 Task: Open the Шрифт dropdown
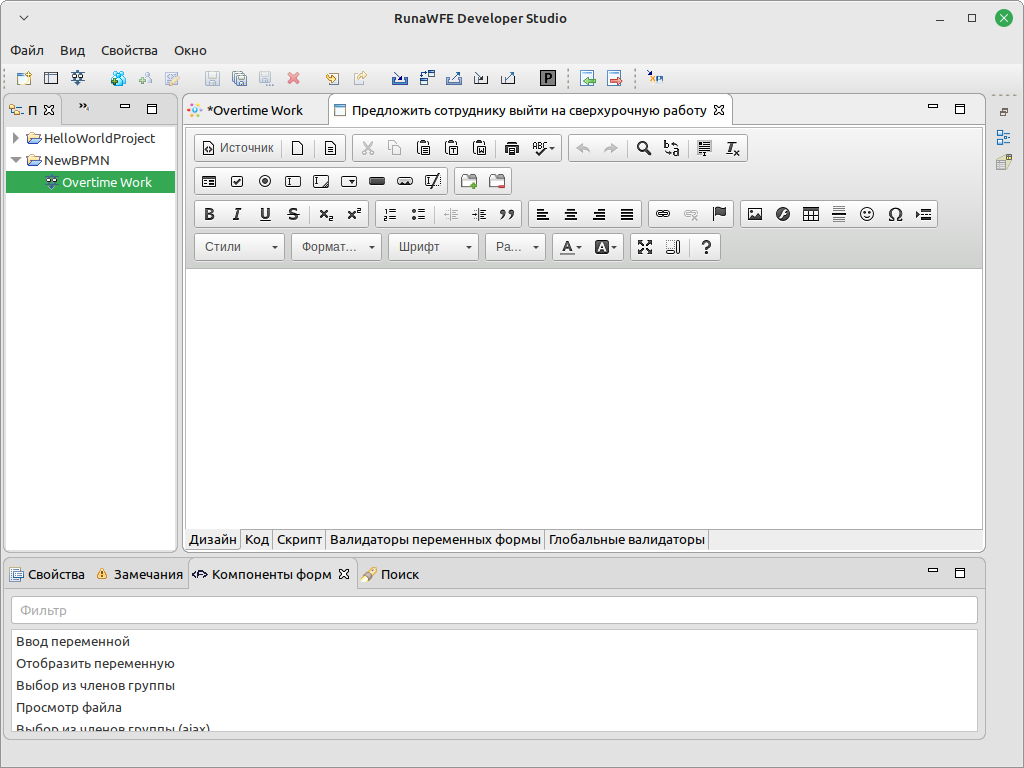[x=434, y=247]
